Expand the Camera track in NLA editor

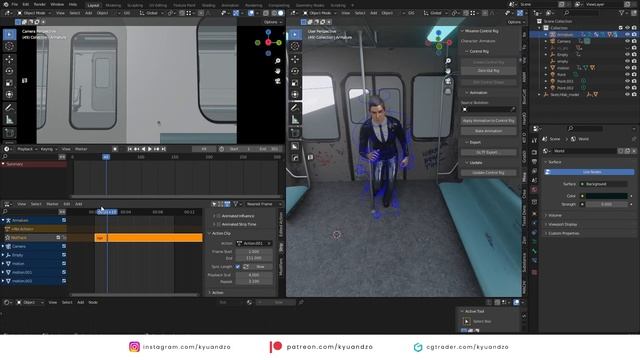point(3,247)
